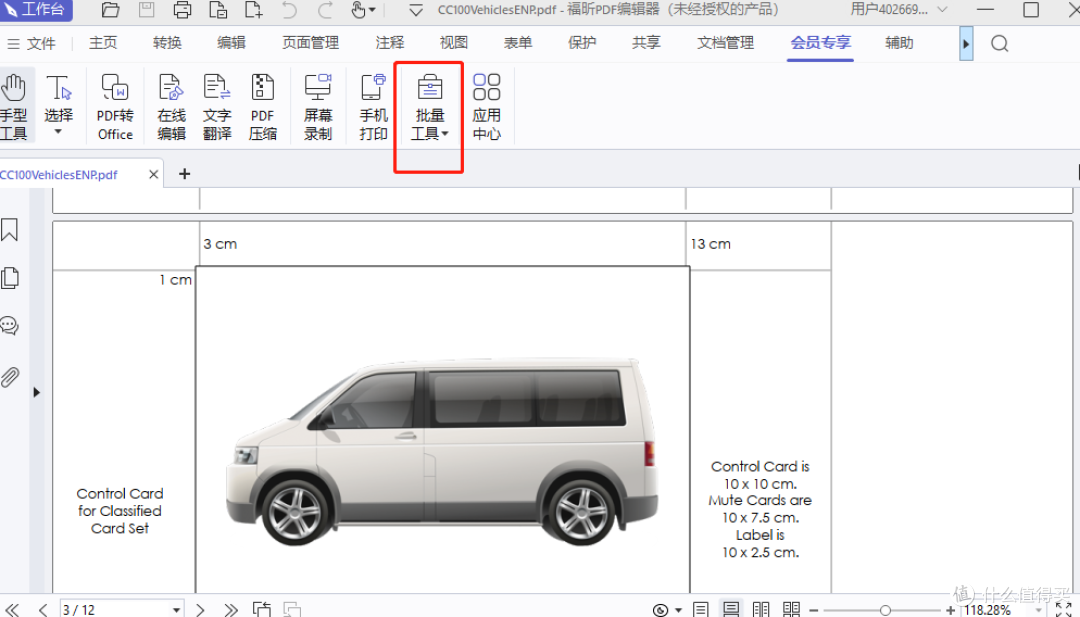Go to the previous page
1080x617 pixels.
[x=43, y=609]
